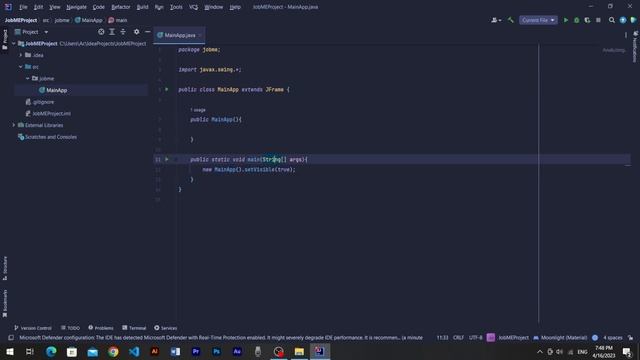Image resolution: width=640 pixels, height=360 pixels.
Task: Open the JetBrains Toolbox plugin icon at far right
Action: pos(633,20)
